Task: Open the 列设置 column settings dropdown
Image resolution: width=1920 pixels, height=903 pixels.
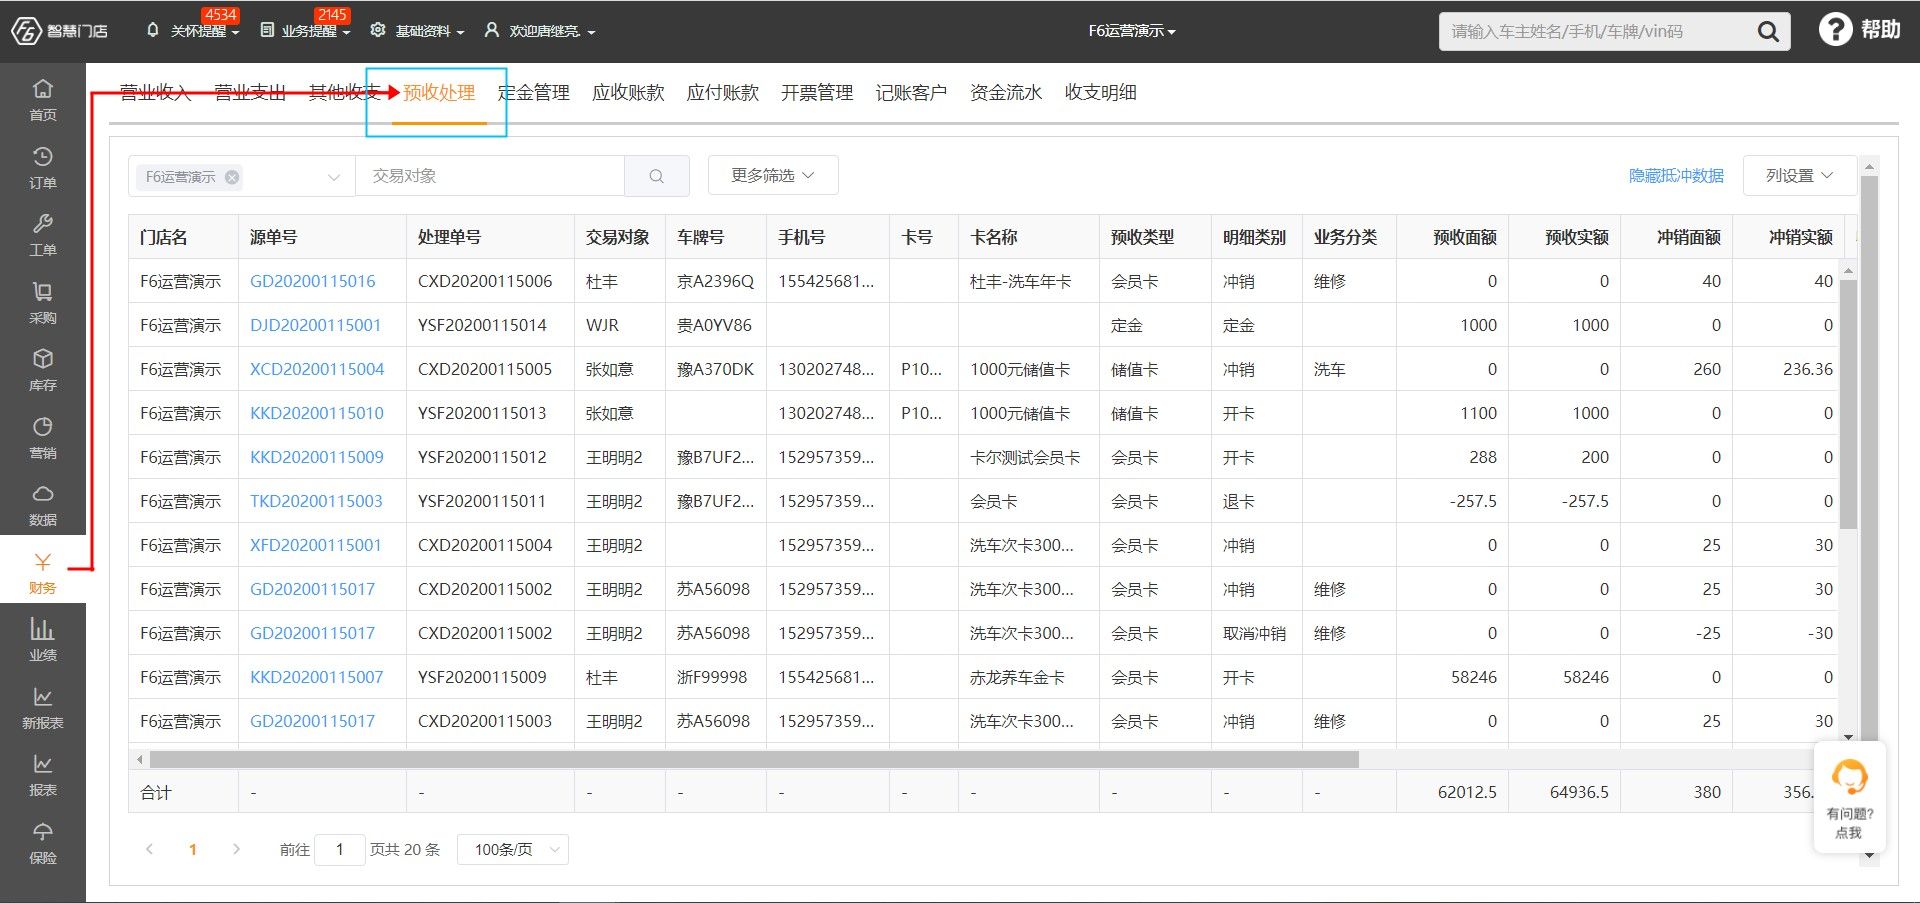Action: 1799,176
